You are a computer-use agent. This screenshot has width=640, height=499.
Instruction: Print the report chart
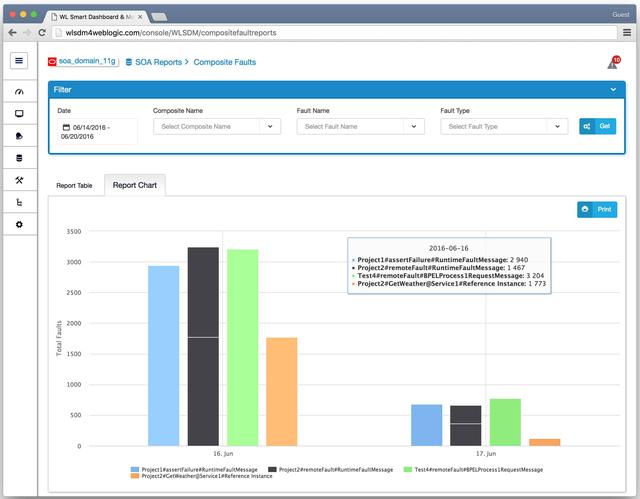[x=597, y=210]
